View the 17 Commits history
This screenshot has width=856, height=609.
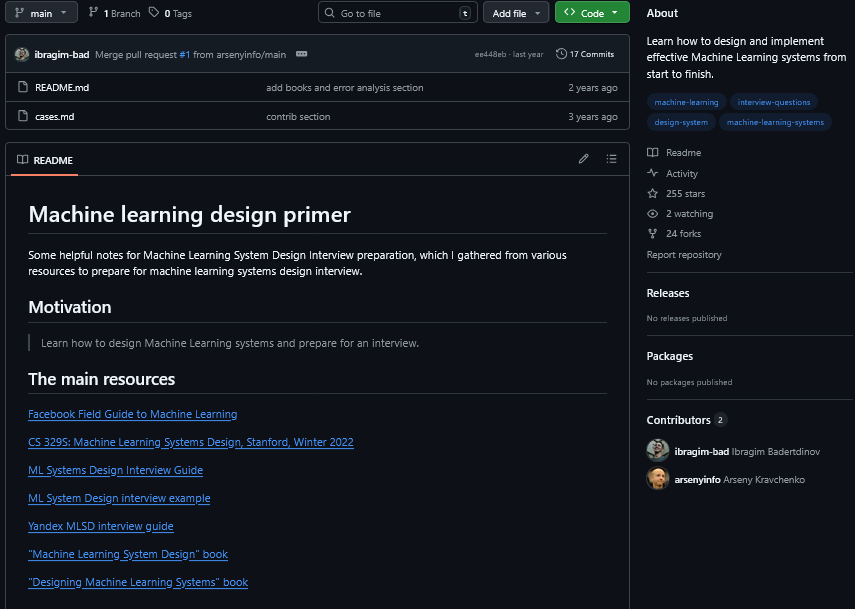[x=585, y=54]
